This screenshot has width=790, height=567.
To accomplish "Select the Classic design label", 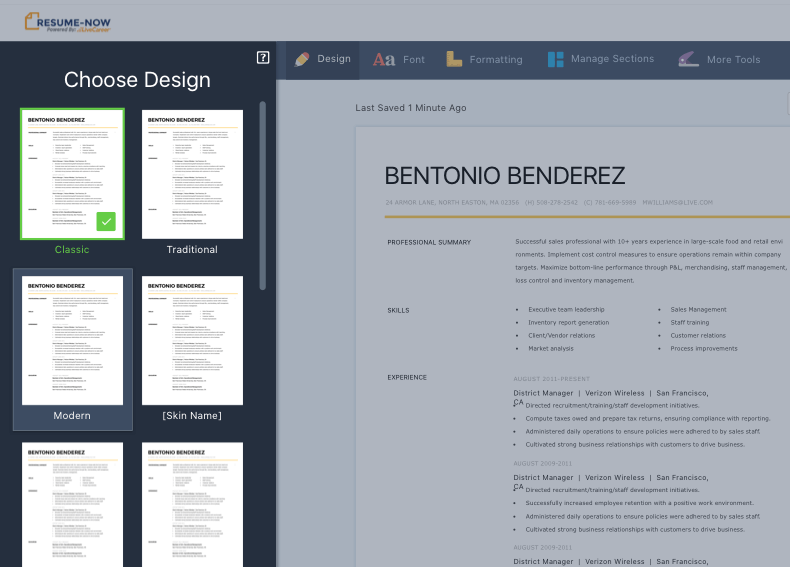I will pyautogui.click(x=72, y=250).
